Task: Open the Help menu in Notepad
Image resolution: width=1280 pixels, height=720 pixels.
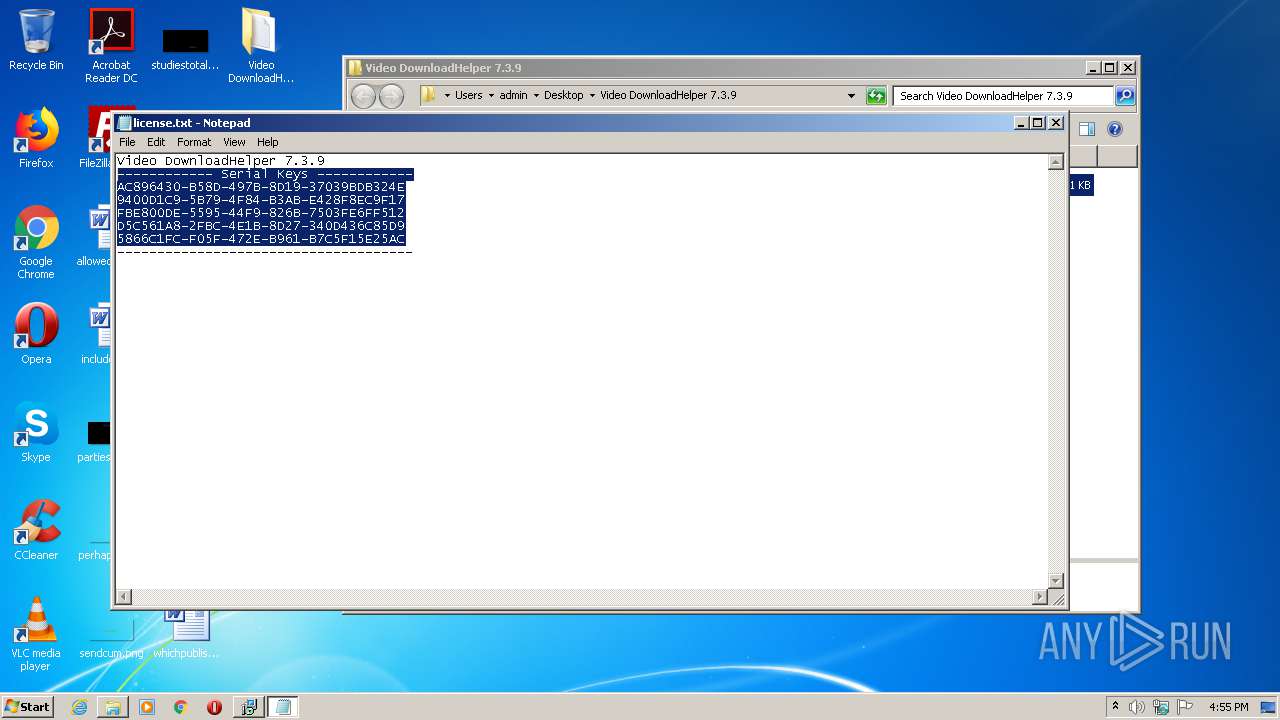Action: [x=267, y=142]
